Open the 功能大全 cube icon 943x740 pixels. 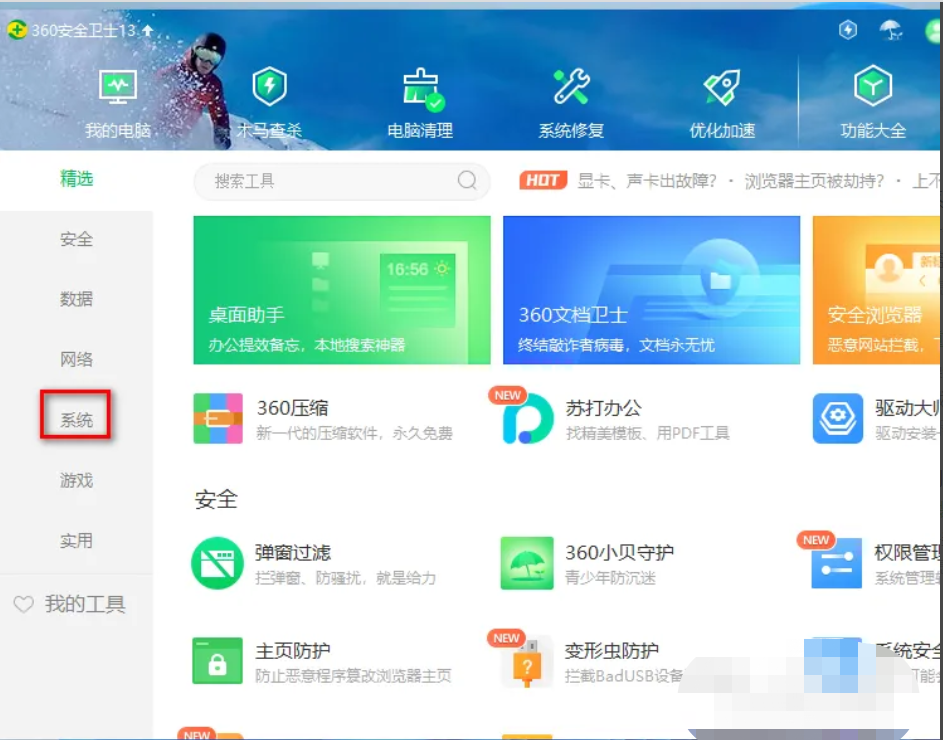[x=873, y=86]
